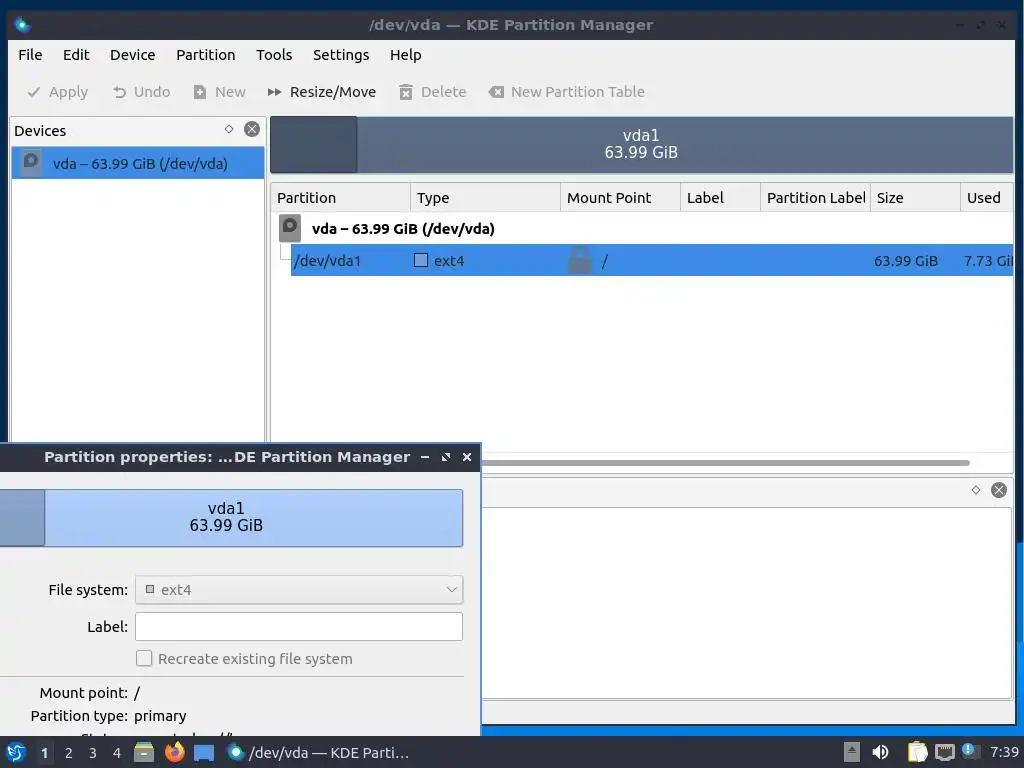This screenshot has width=1024, height=768.
Task: Open the application launcher menu in taskbar
Action: pyautogui.click(x=16, y=752)
